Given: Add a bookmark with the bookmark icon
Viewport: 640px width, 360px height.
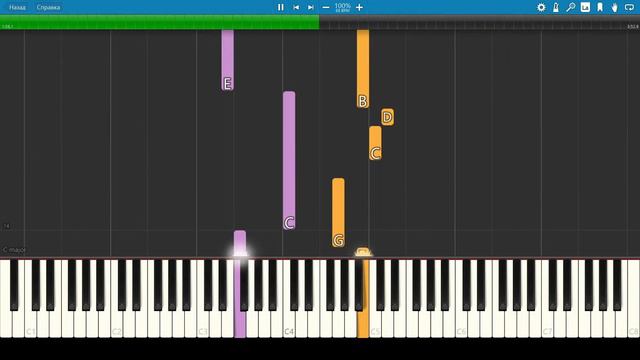Looking at the screenshot, I should coord(600,7).
